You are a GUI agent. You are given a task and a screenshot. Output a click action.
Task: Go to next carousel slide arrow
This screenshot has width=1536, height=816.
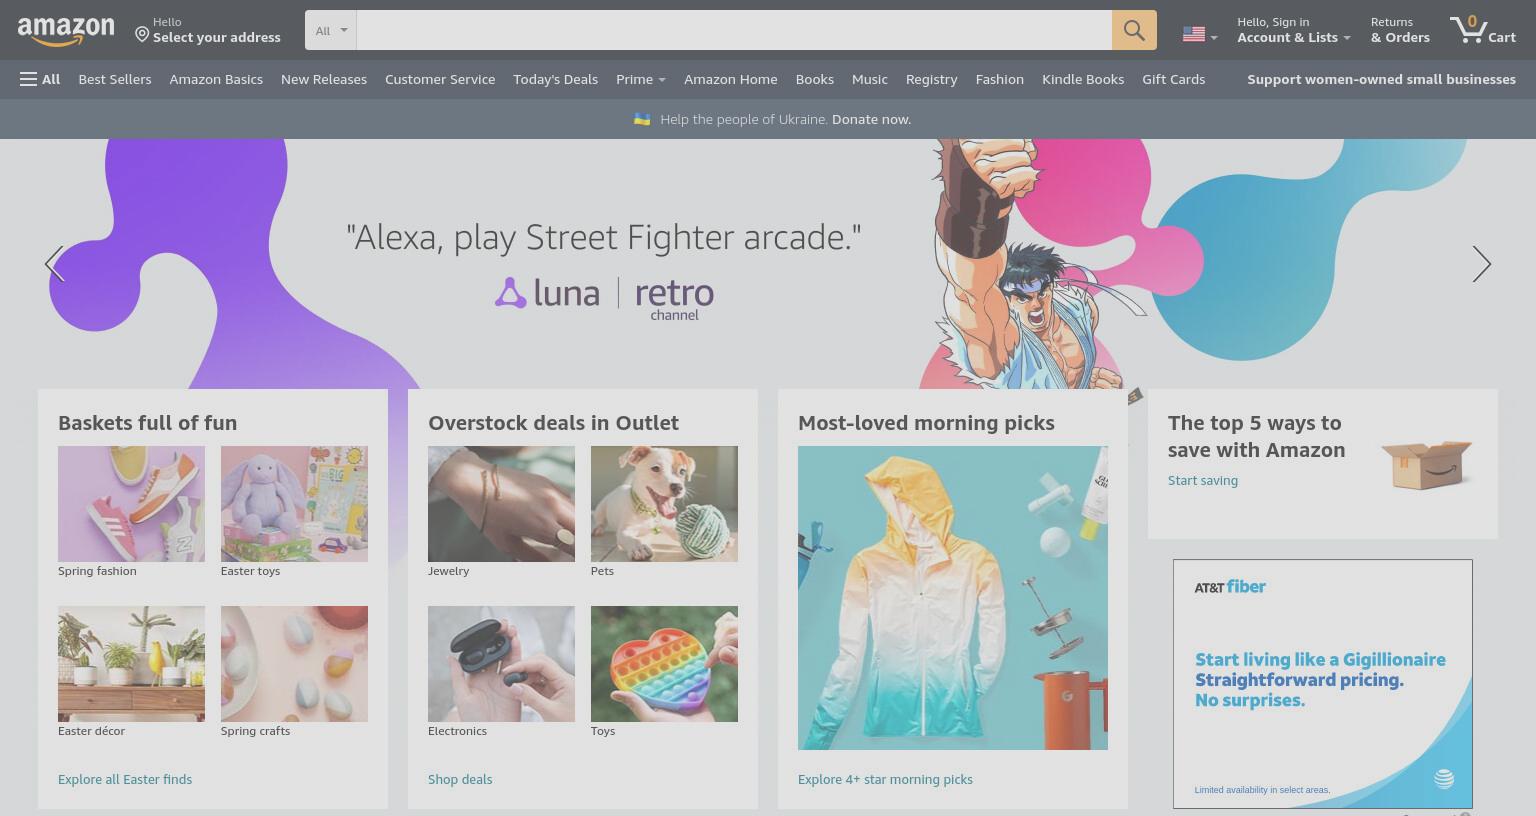[x=1482, y=264]
